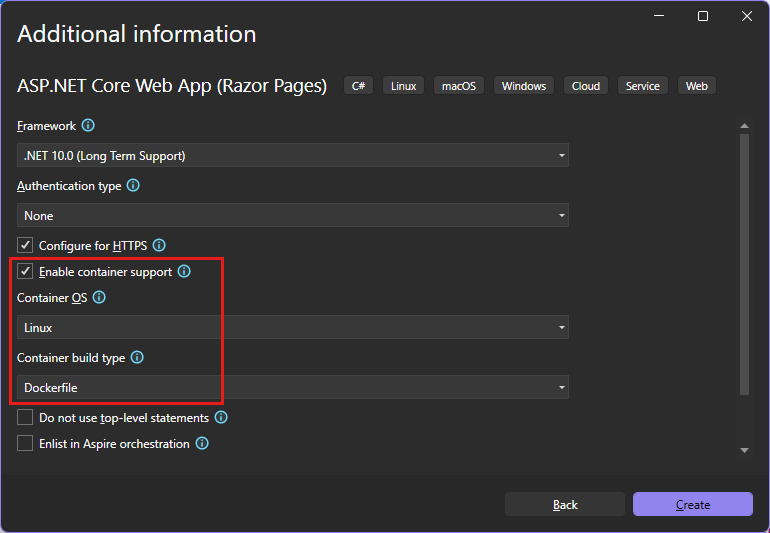Screen dimensions: 770x533
Task: Click the scrollbar down arrow
Action: 744,450
